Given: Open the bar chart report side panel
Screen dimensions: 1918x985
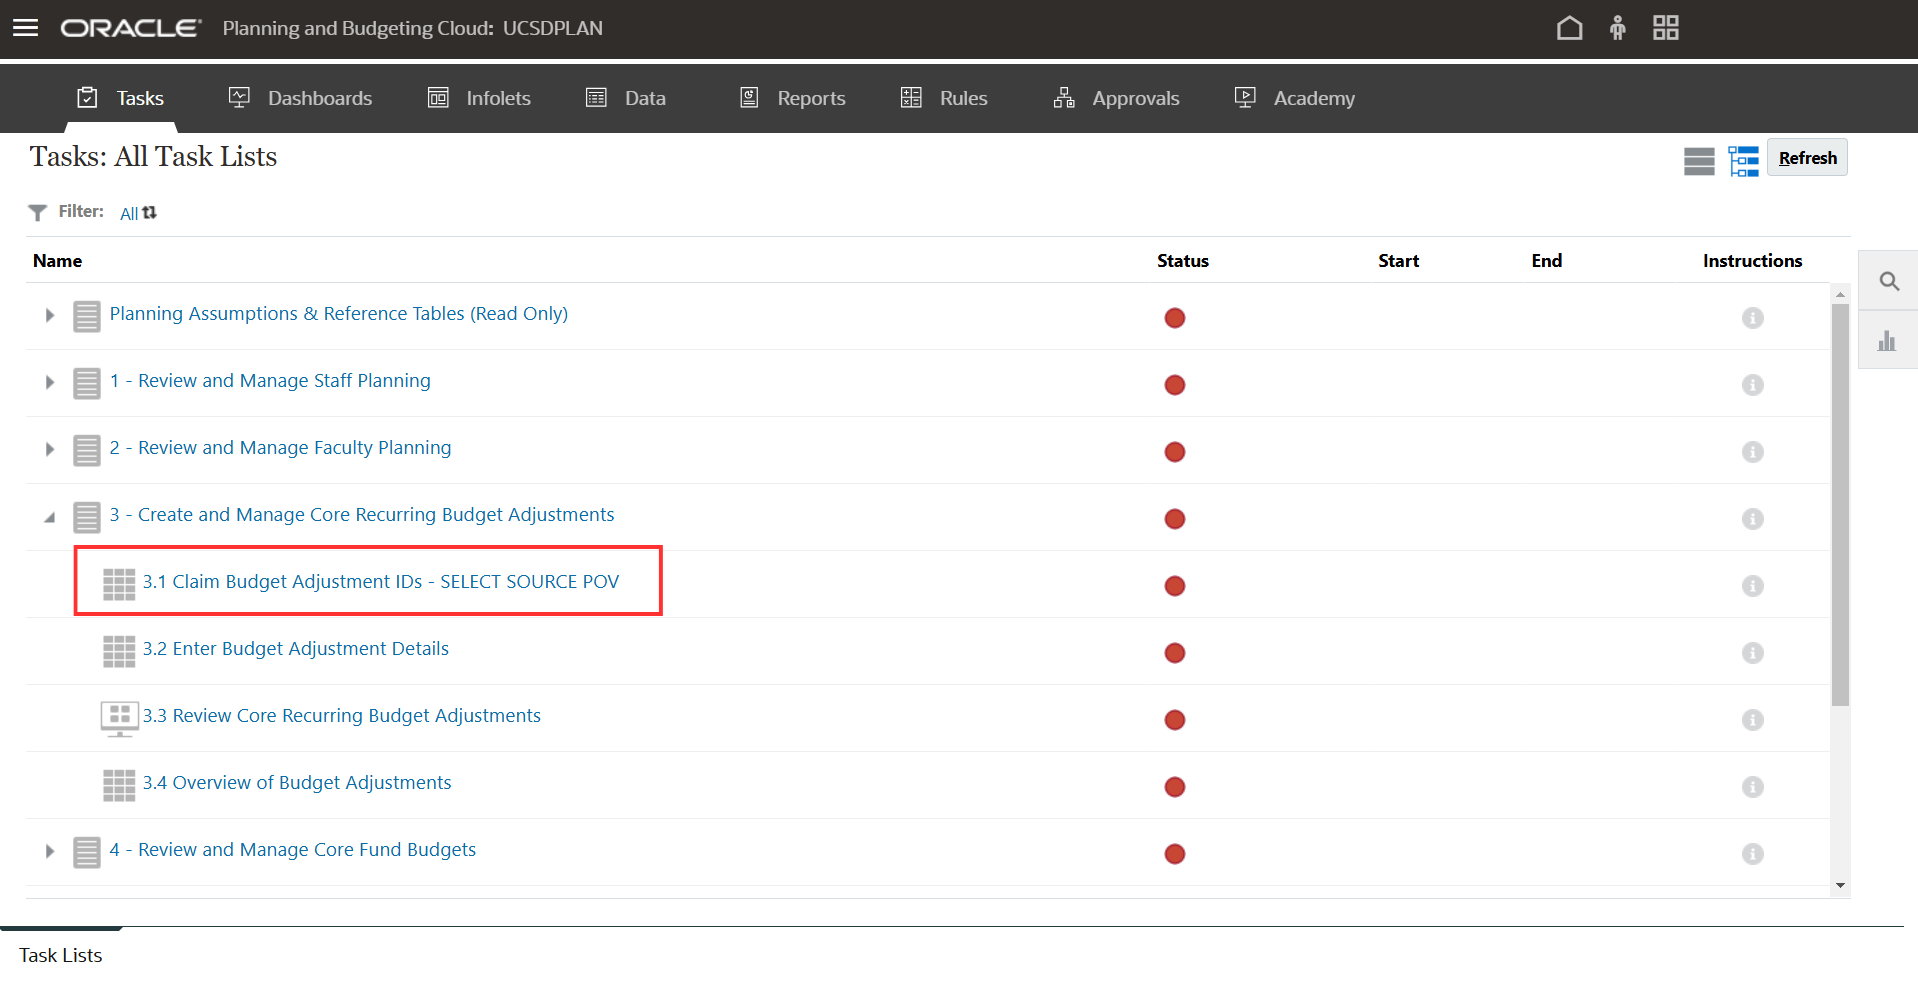Looking at the screenshot, I should 1887,341.
